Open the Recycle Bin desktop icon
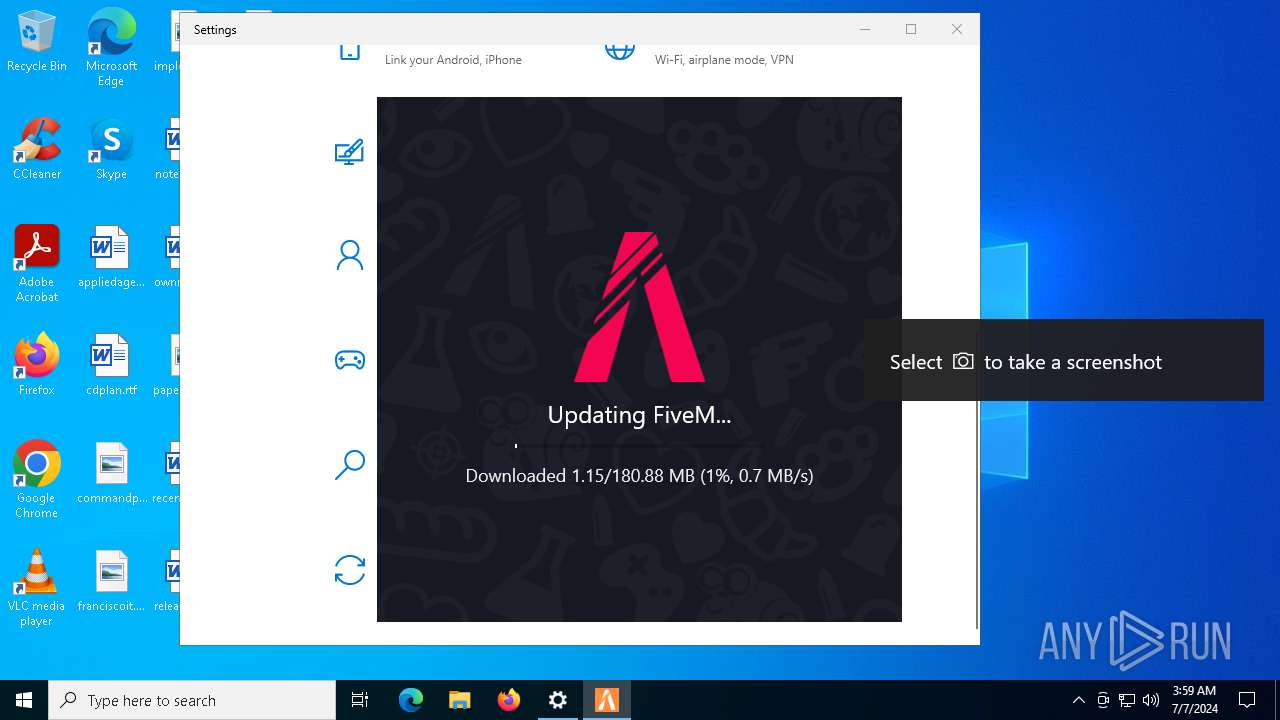 coord(37,42)
